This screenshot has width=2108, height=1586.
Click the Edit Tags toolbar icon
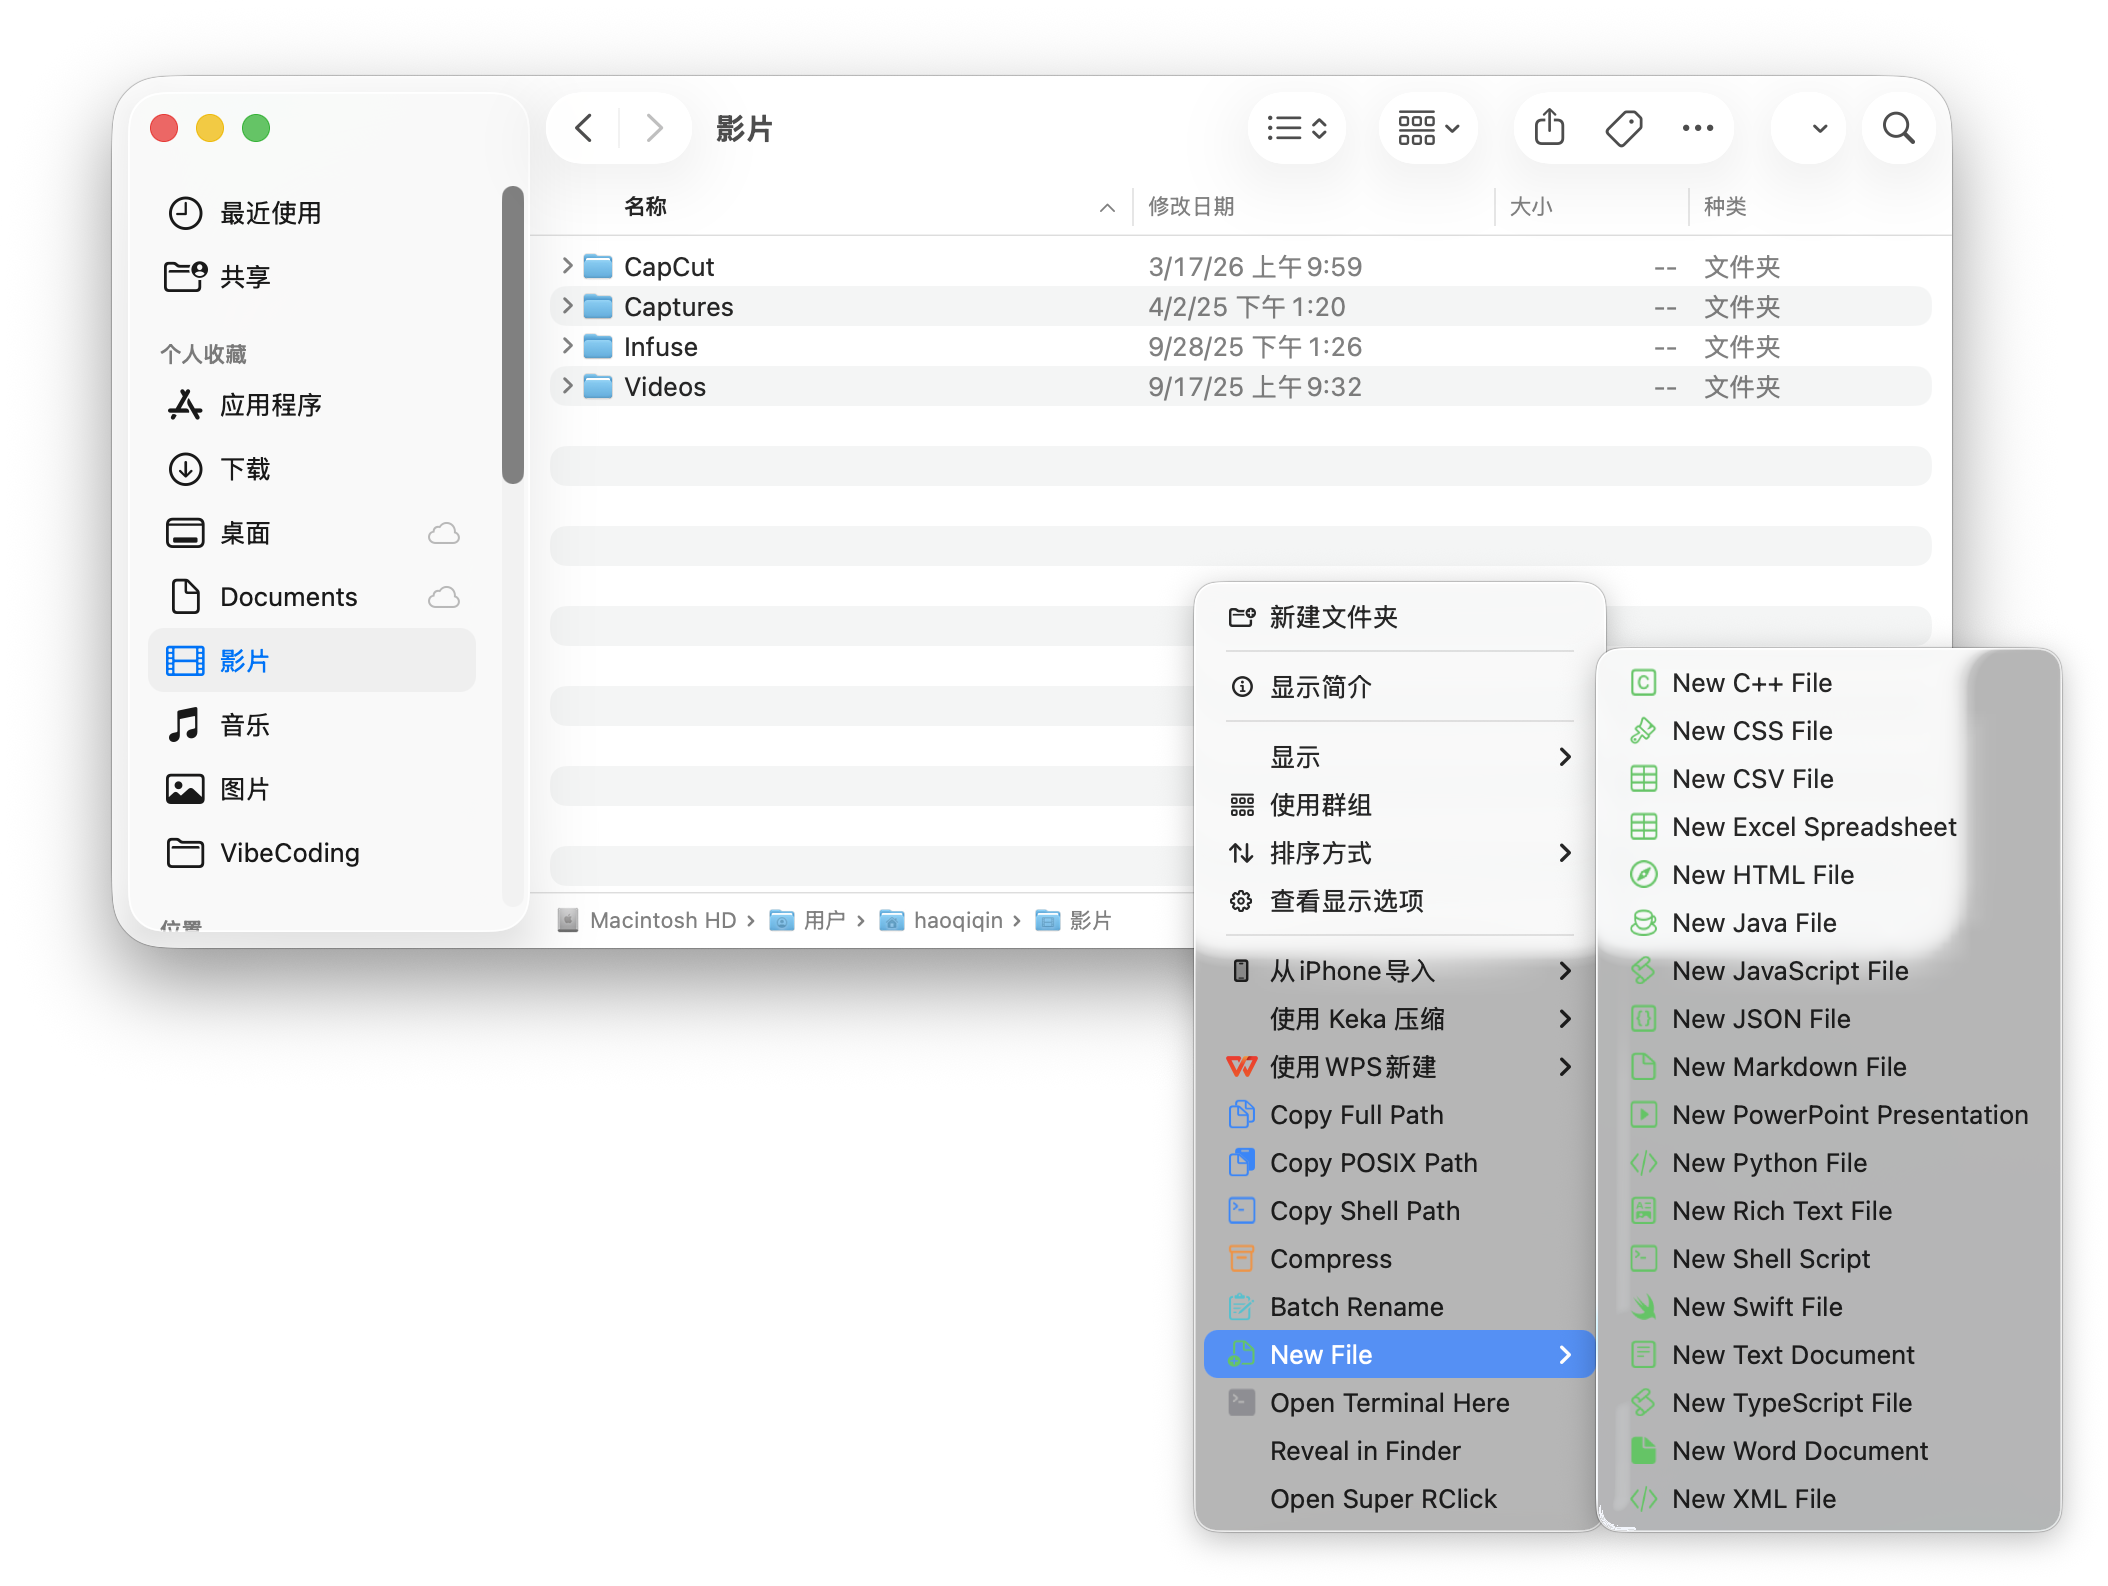pos(1623,128)
